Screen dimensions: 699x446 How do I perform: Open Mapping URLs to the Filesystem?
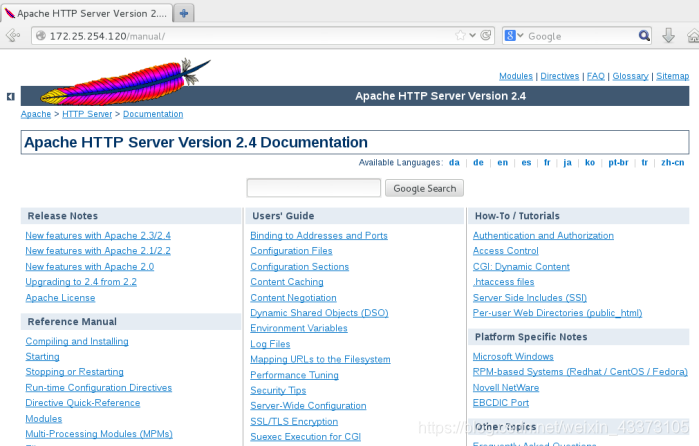pyautogui.click(x=320, y=359)
